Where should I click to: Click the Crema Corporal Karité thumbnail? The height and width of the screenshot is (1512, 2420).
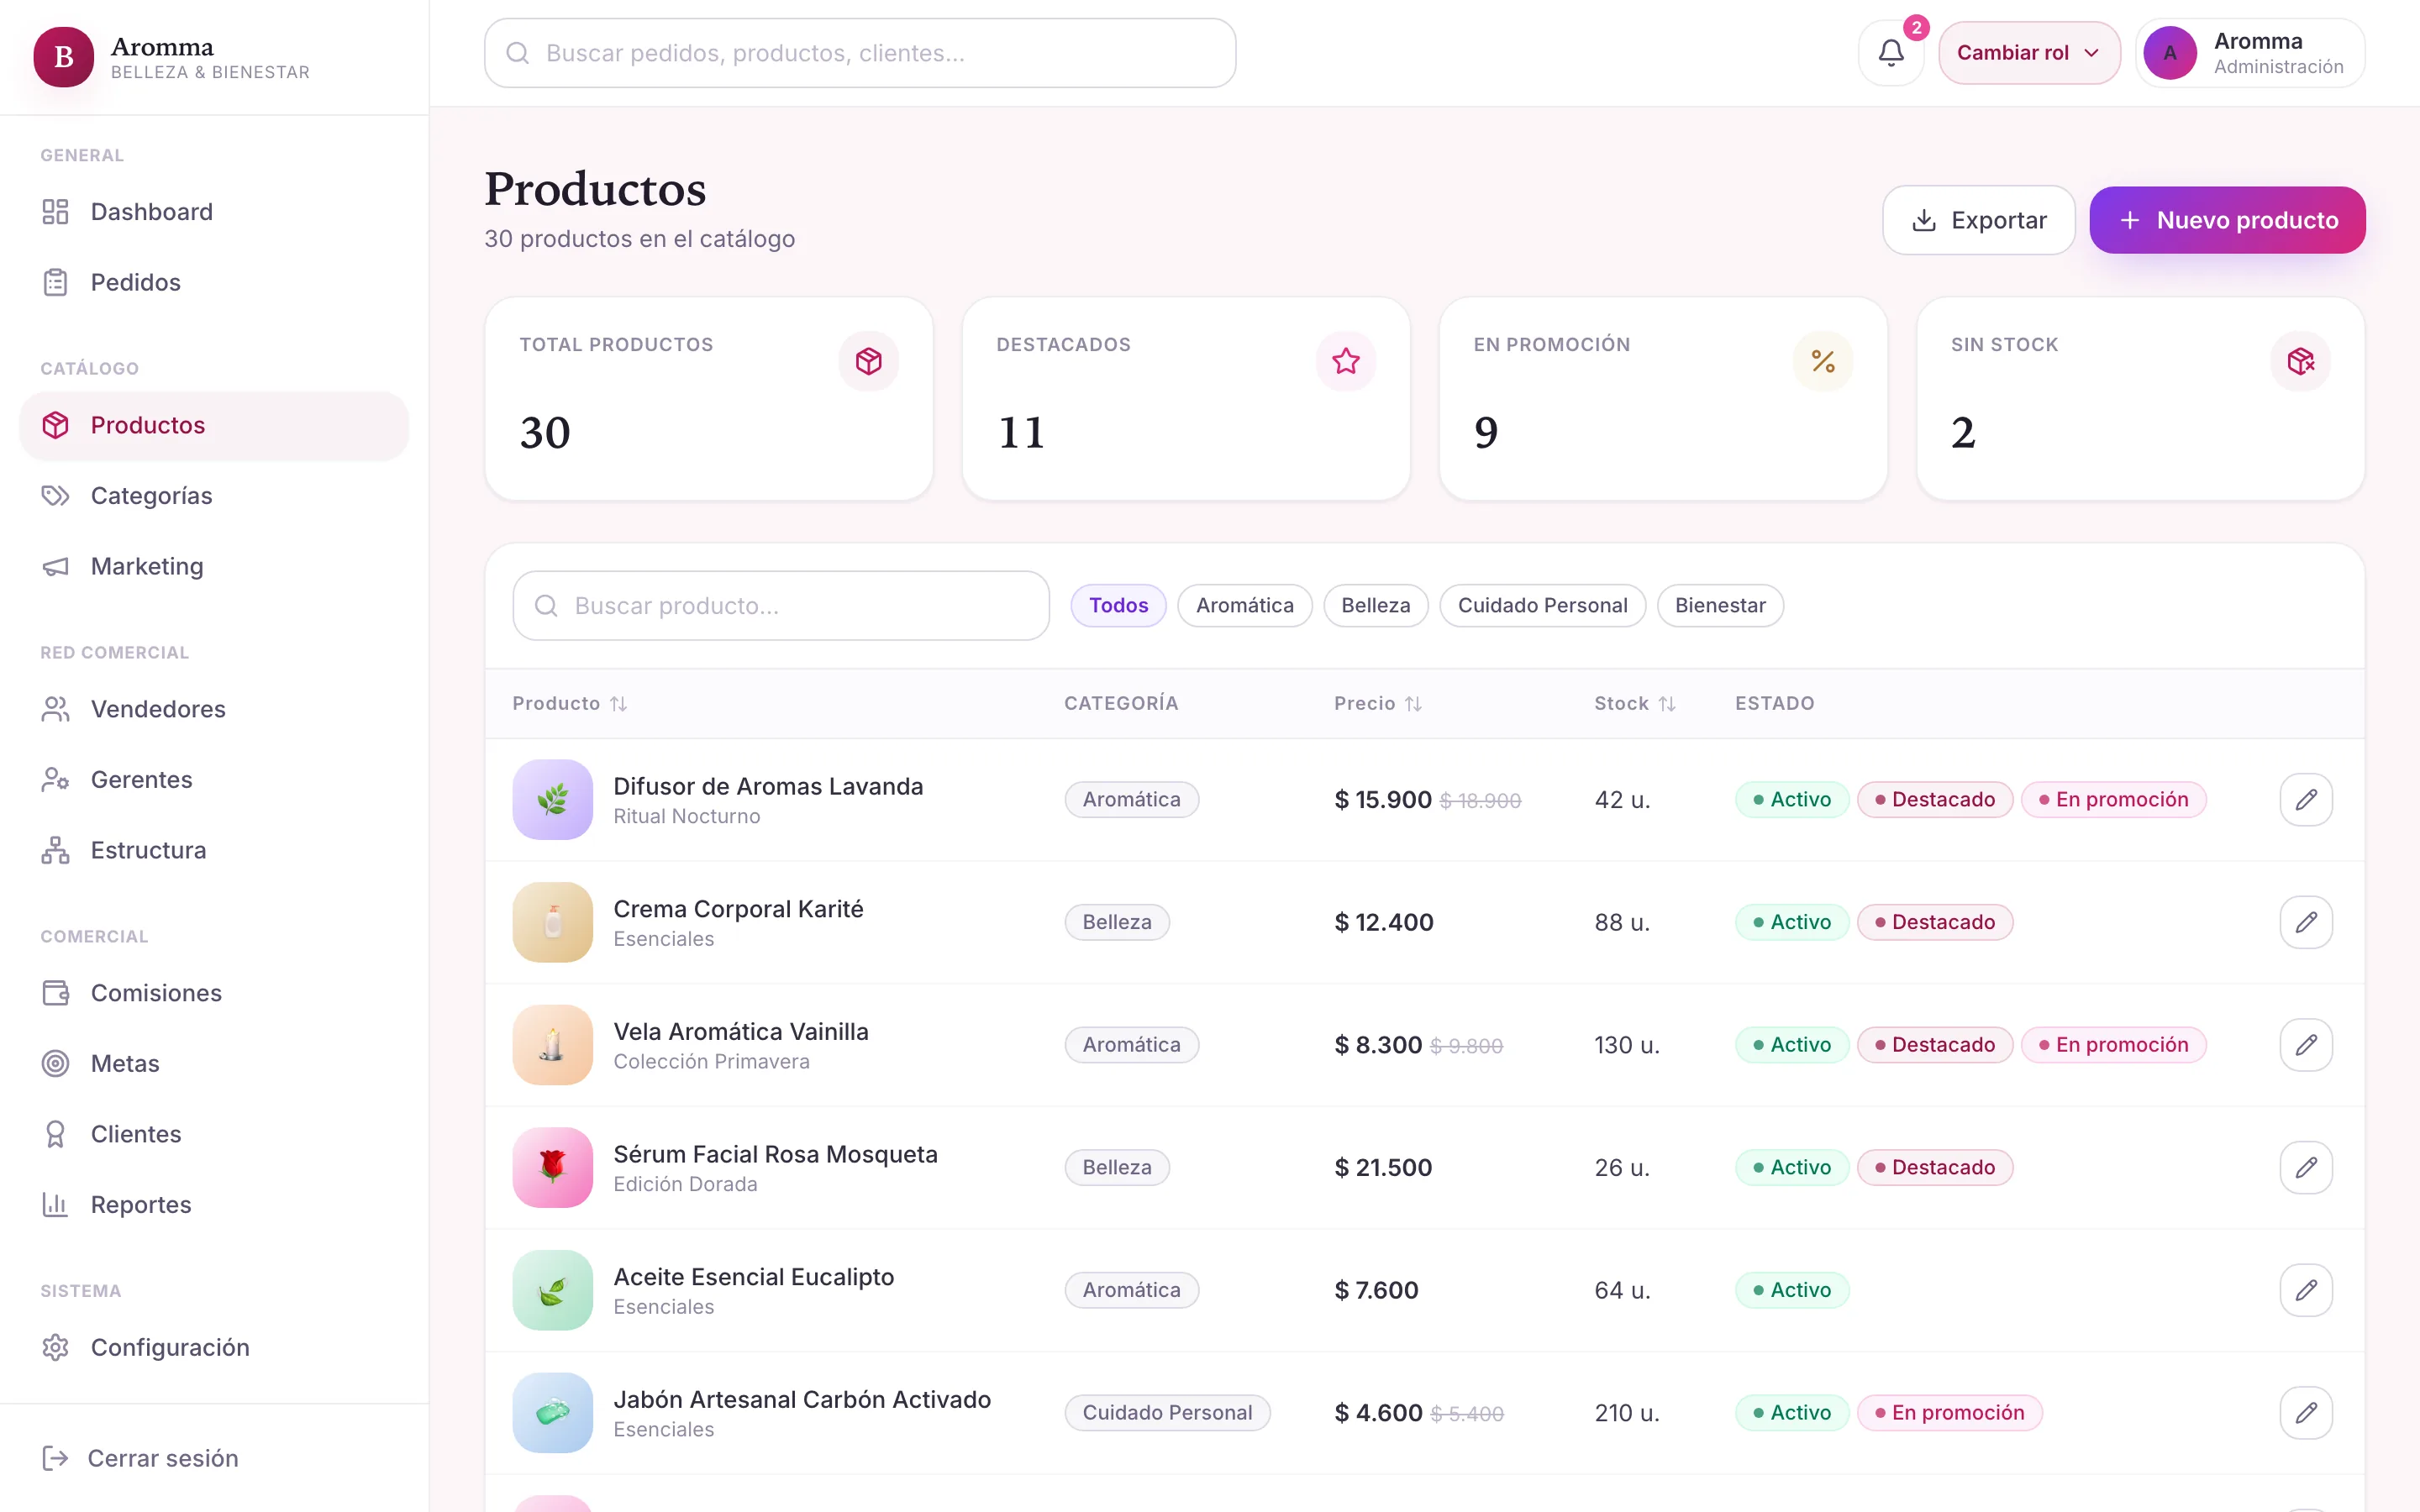point(553,922)
